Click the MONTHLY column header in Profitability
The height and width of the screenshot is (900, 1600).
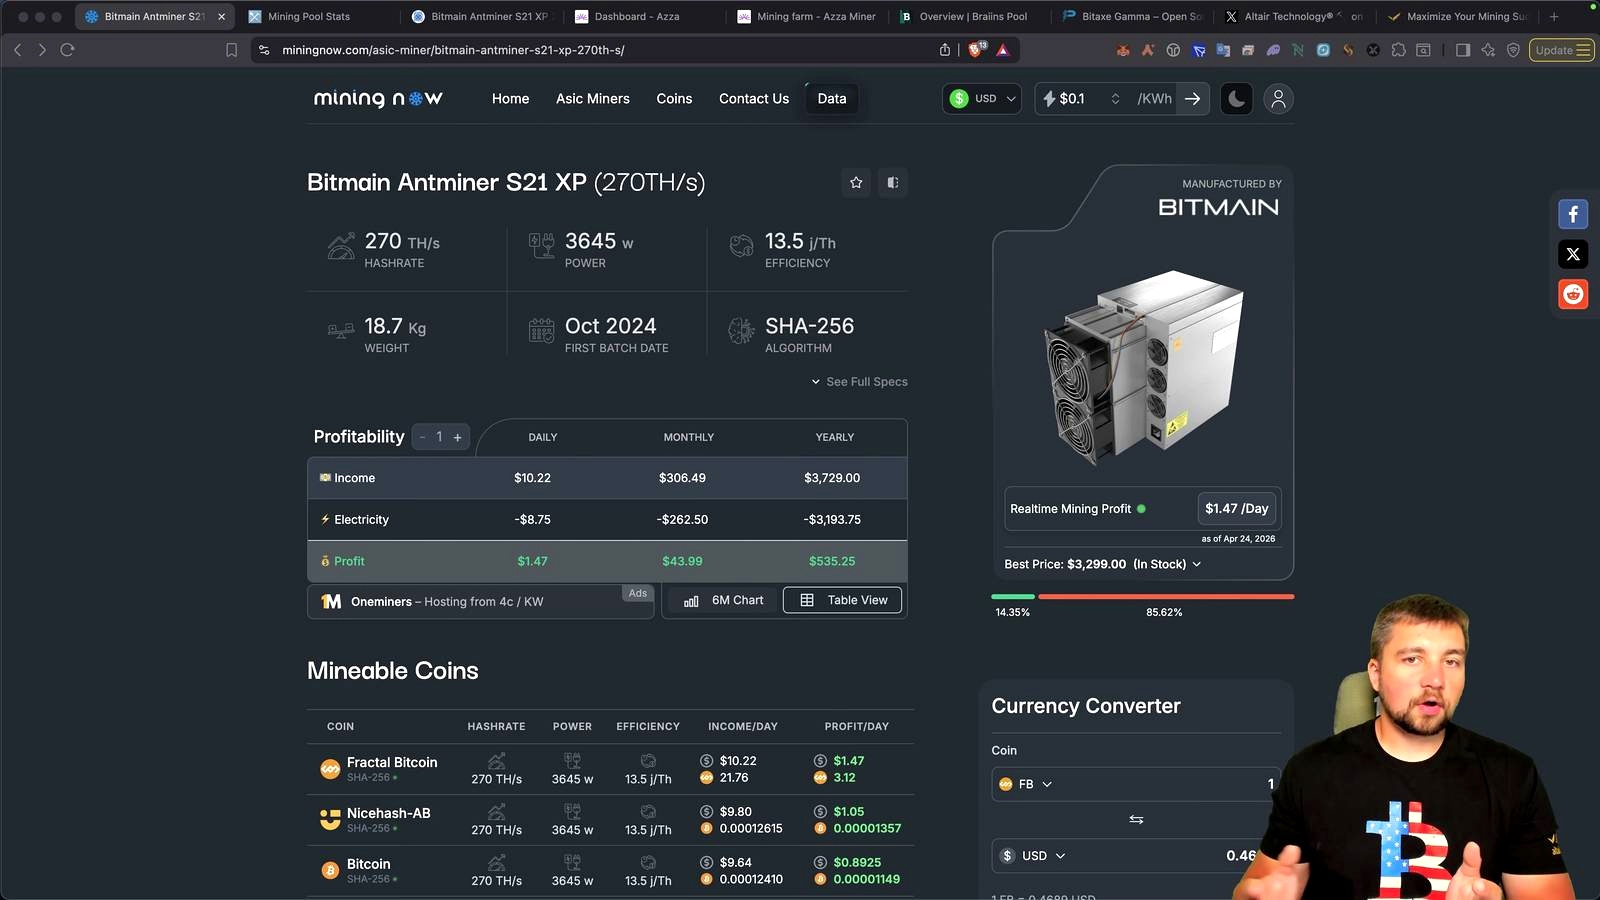[x=689, y=437]
